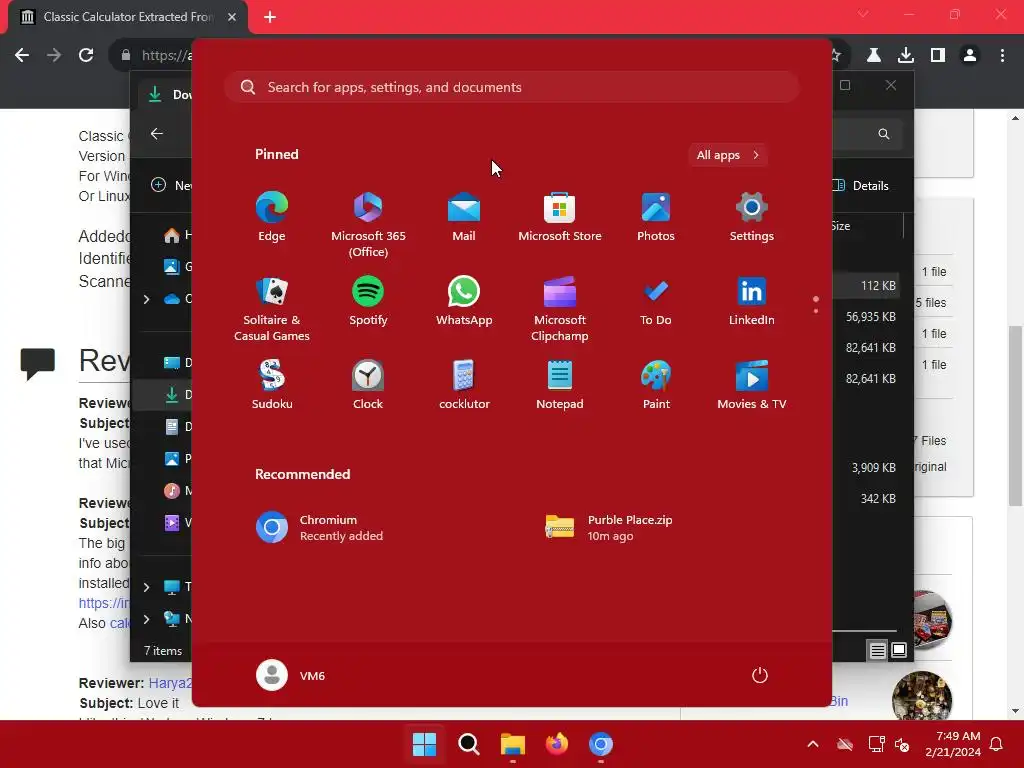The image size is (1024, 768).
Task: Open recommended Purble Place.zip file
Action: (609, 528)
